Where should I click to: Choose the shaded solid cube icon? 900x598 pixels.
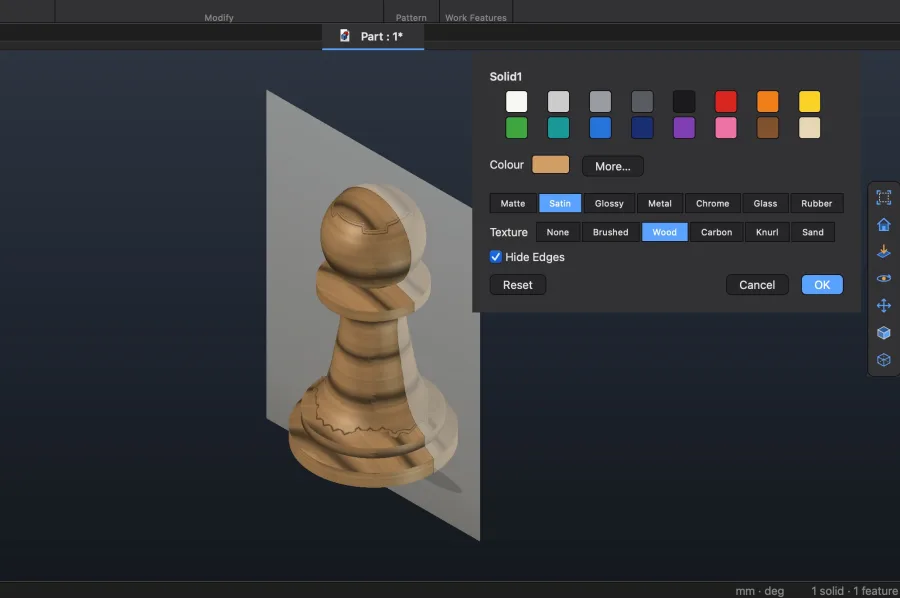tap(883, 333)
